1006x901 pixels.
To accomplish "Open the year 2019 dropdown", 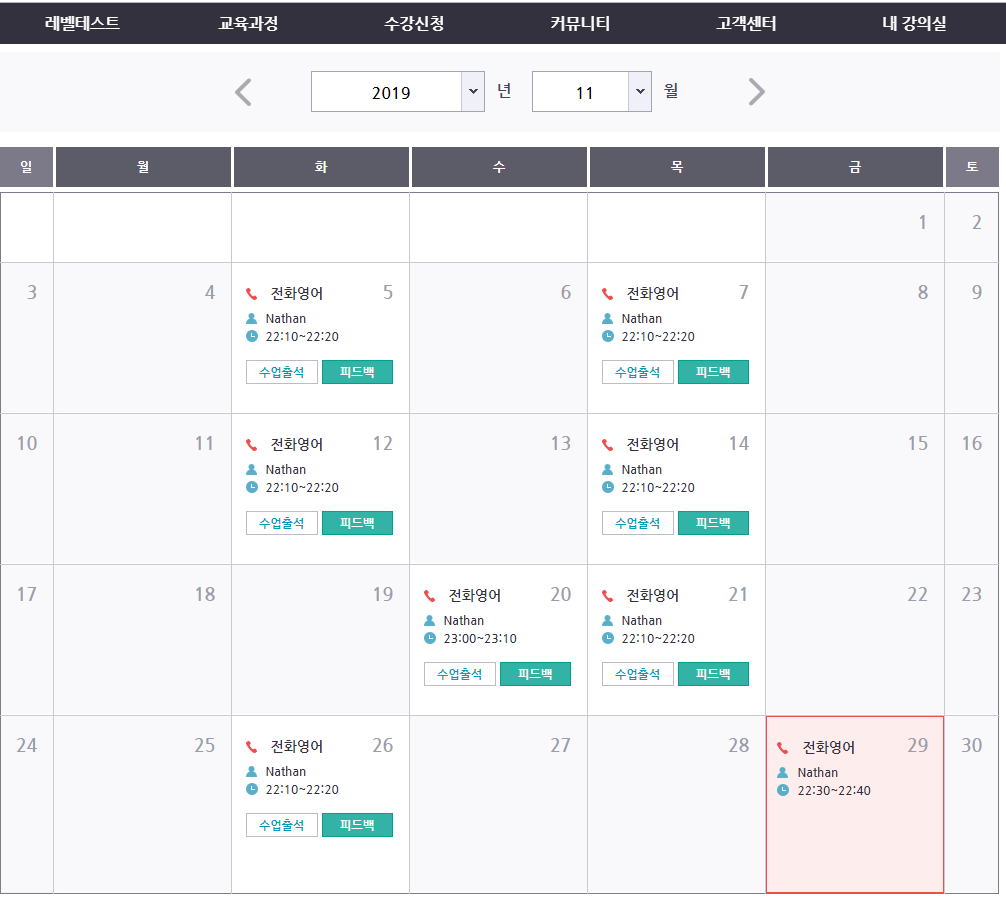I will point(397,92).
